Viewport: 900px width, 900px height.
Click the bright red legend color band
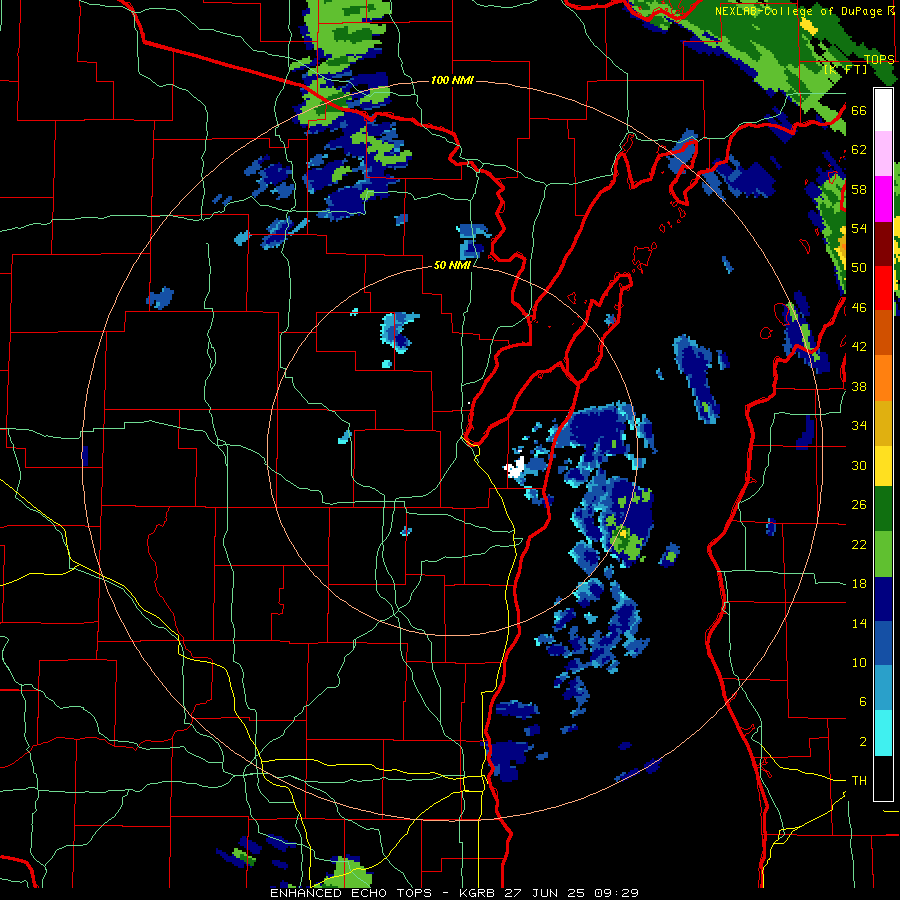pyautogui.click(x=883, y=288)
